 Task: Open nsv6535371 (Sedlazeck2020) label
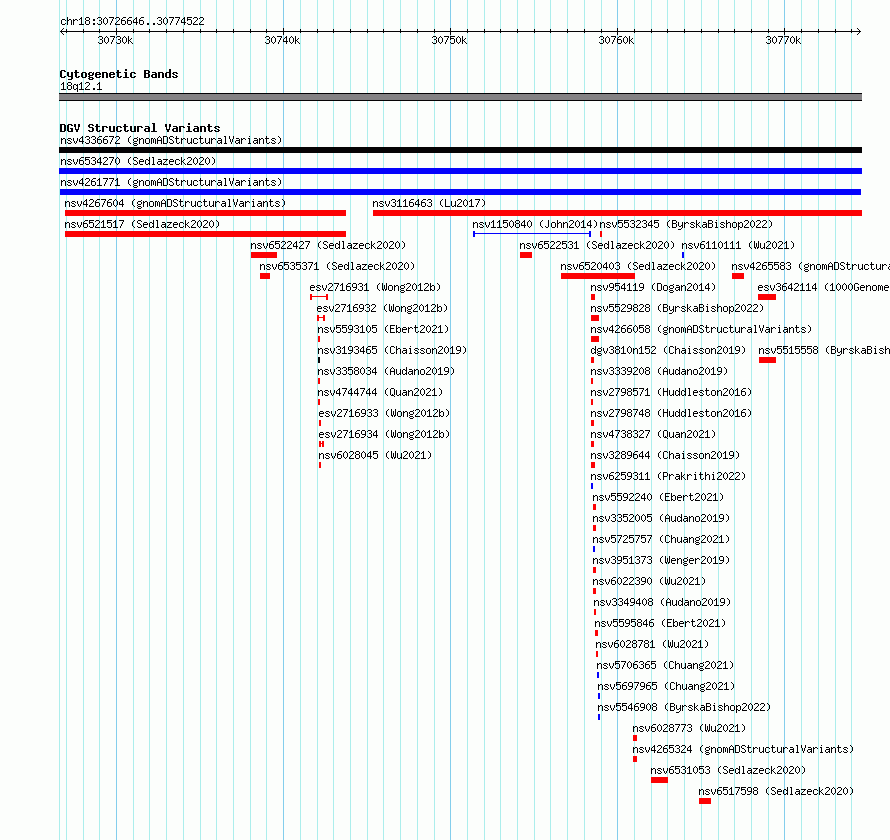tap(337, 266)
